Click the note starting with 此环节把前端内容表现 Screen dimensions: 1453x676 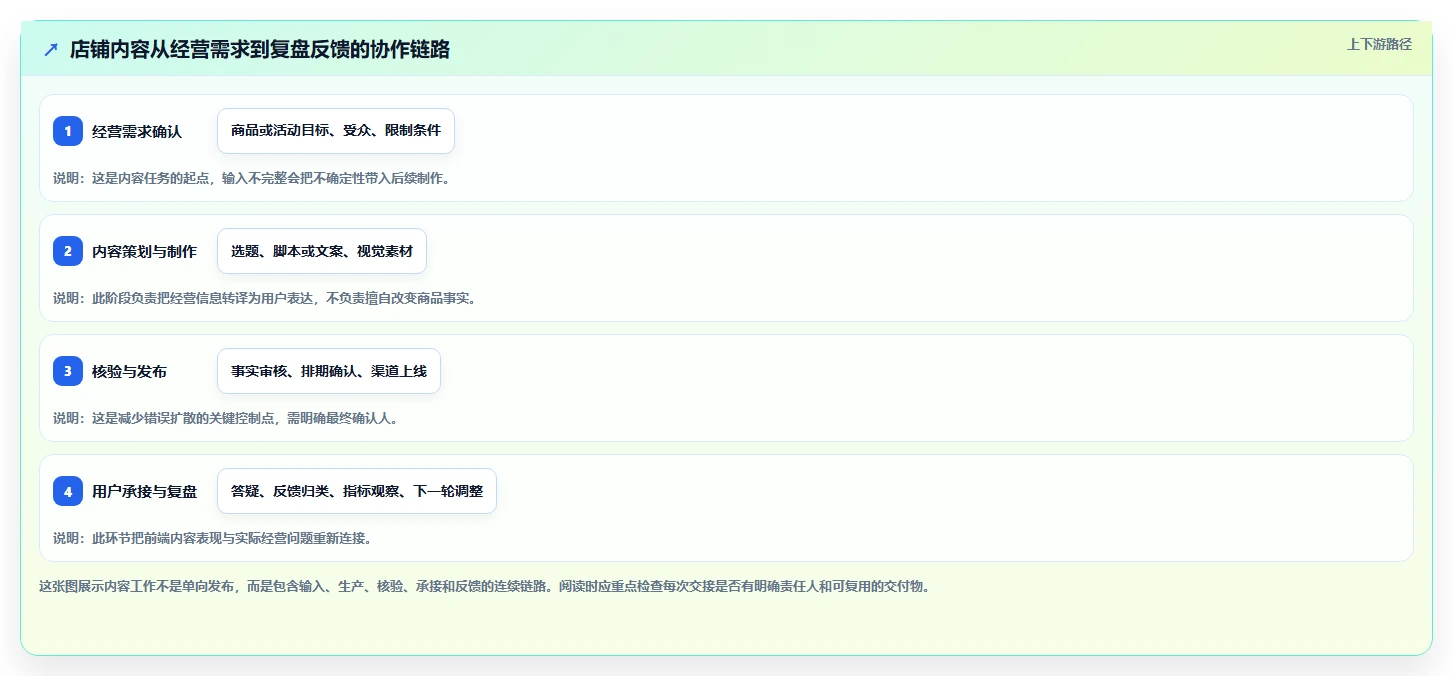coord(213,538)
